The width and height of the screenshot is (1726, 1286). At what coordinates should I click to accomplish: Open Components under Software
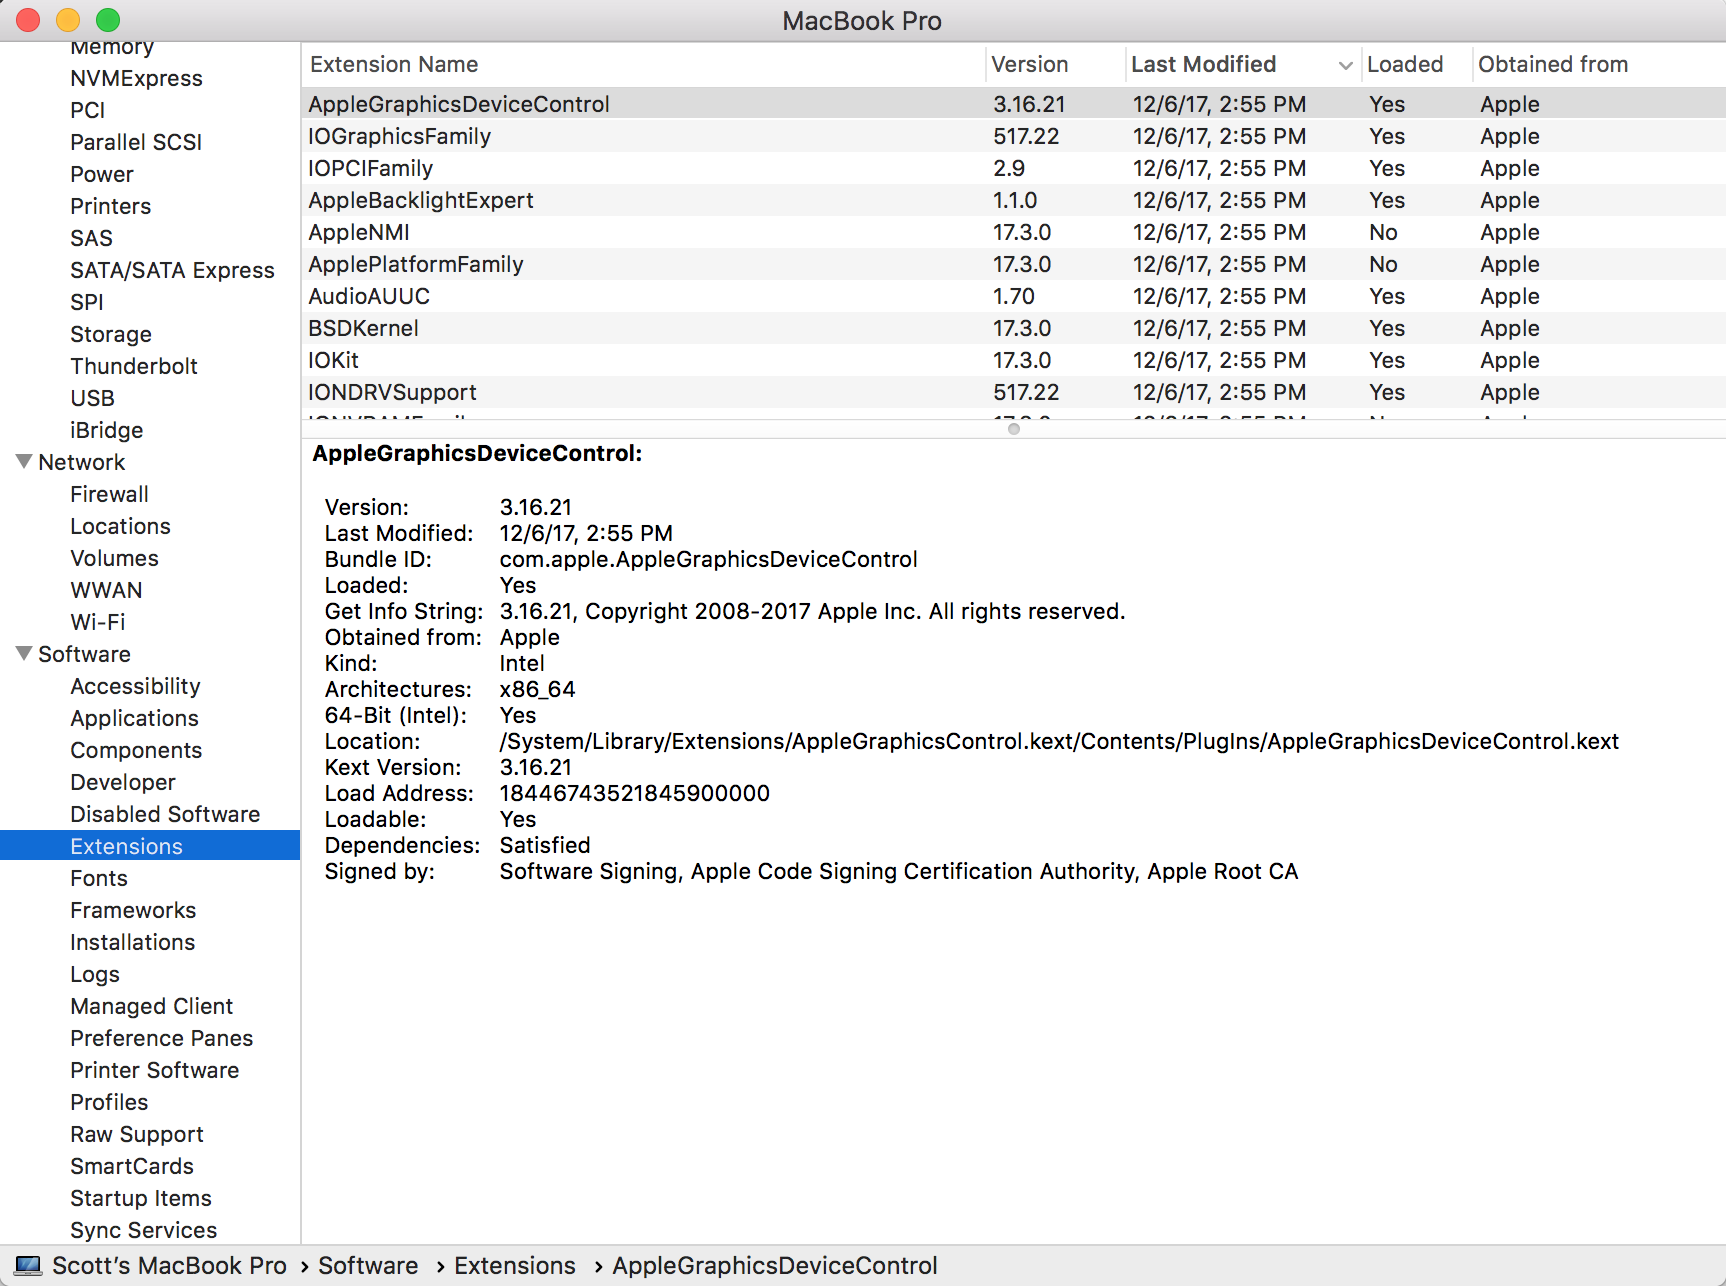[136, 750]
